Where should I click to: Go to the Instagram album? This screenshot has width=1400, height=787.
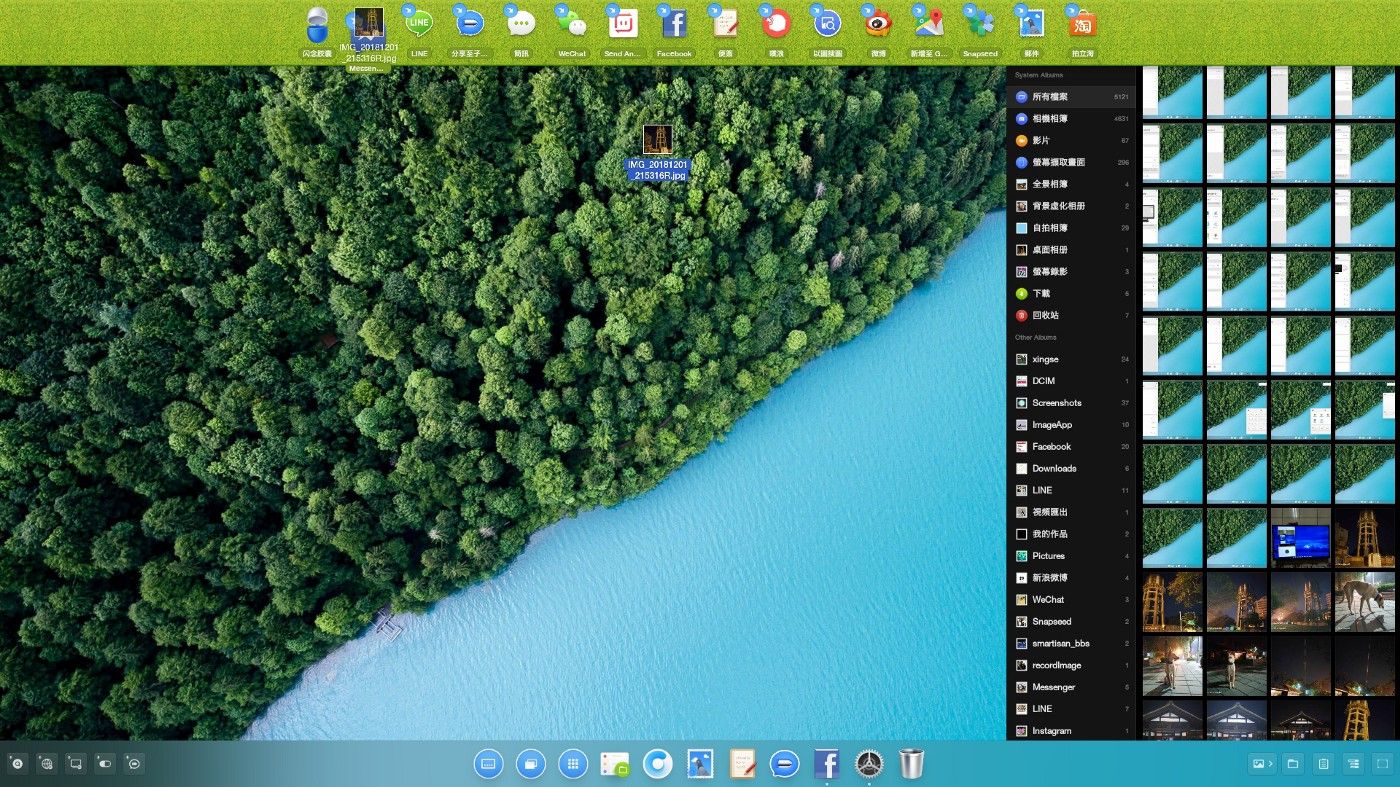(x=1051, y=731)
